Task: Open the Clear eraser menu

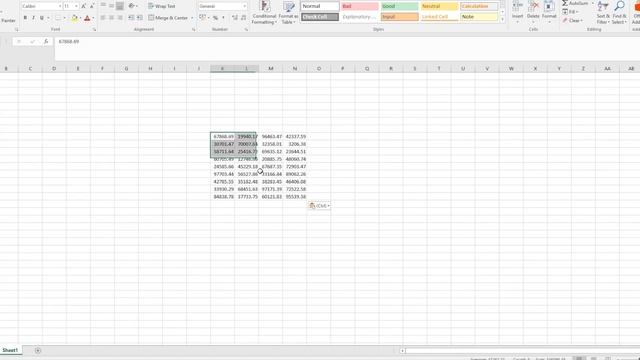Action: (x=572, y=20)
